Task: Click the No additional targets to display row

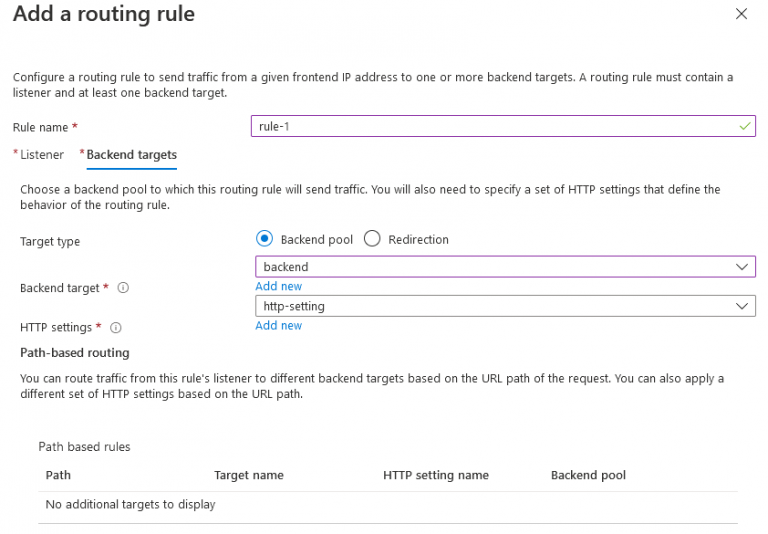Action: pos(131,505)
